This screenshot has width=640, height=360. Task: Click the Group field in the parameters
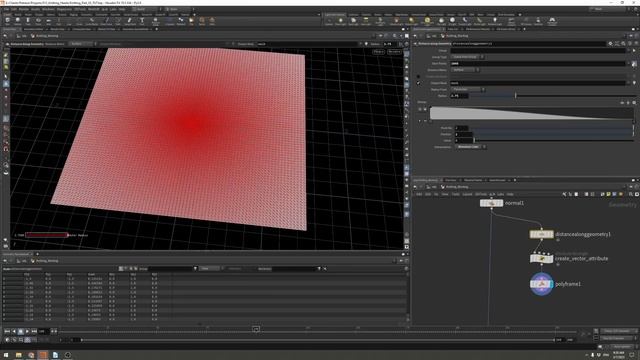[x=538, y=51]
